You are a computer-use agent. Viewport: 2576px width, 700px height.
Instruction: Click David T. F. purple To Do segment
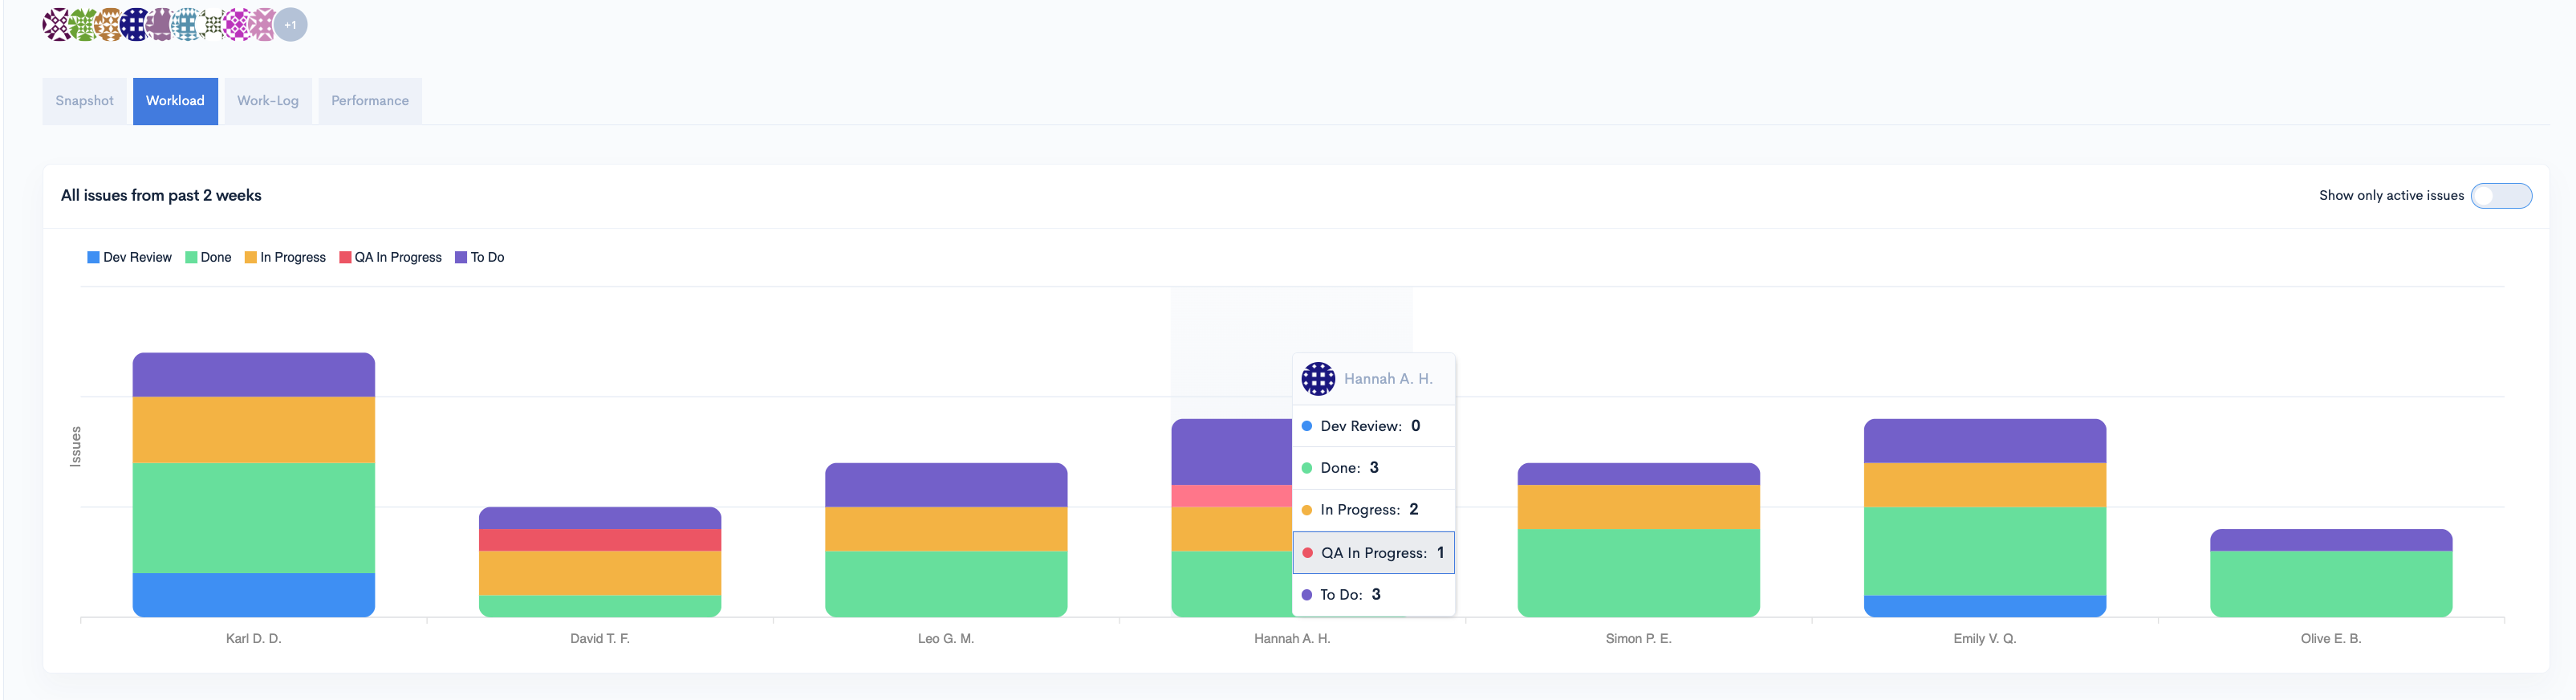(600, 518)
